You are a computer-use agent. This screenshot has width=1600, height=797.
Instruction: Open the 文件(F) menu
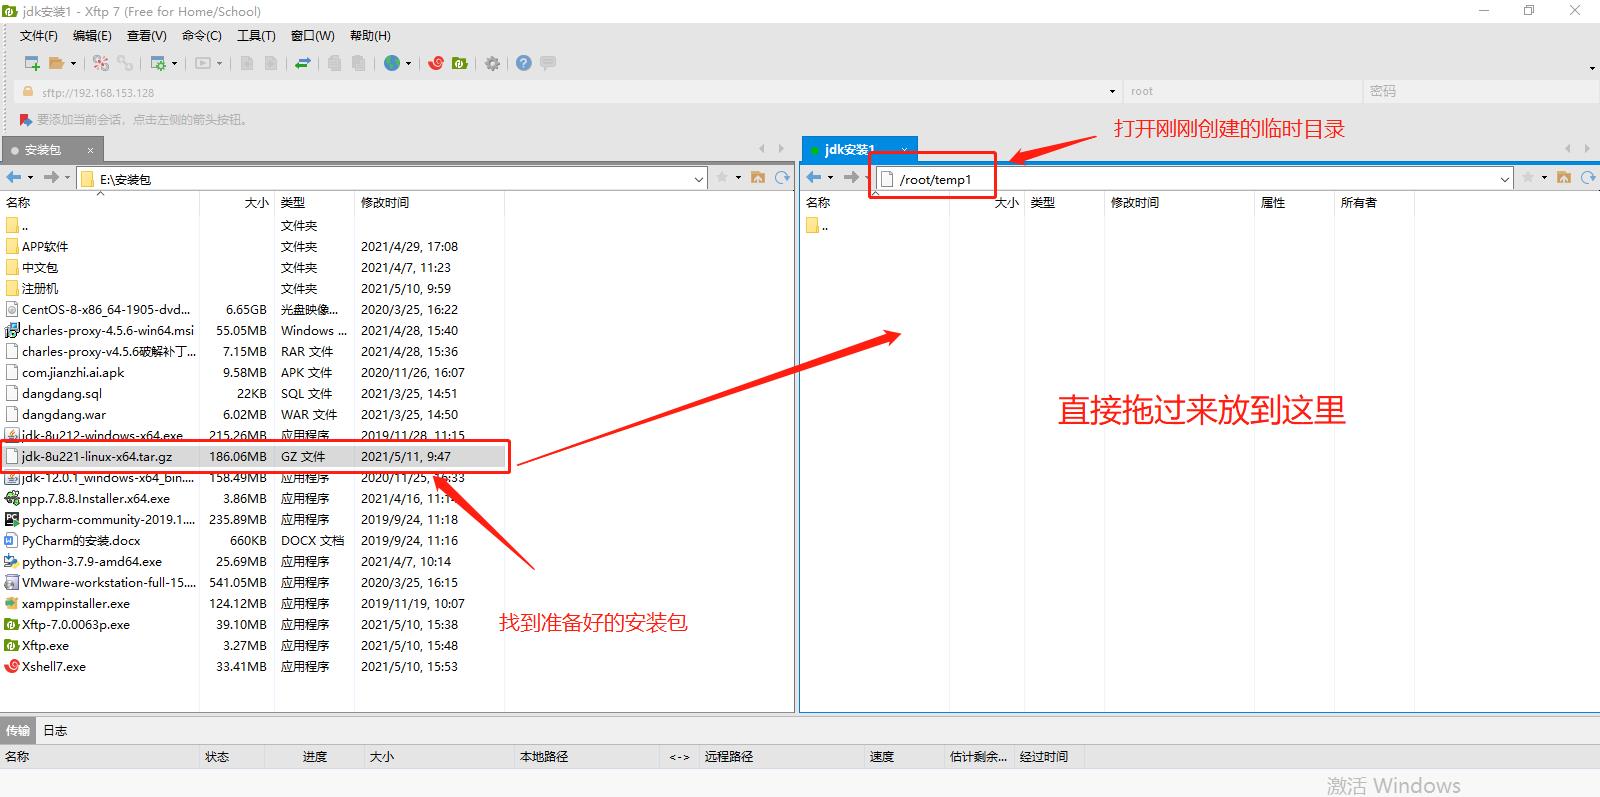(x=39, y=35)
